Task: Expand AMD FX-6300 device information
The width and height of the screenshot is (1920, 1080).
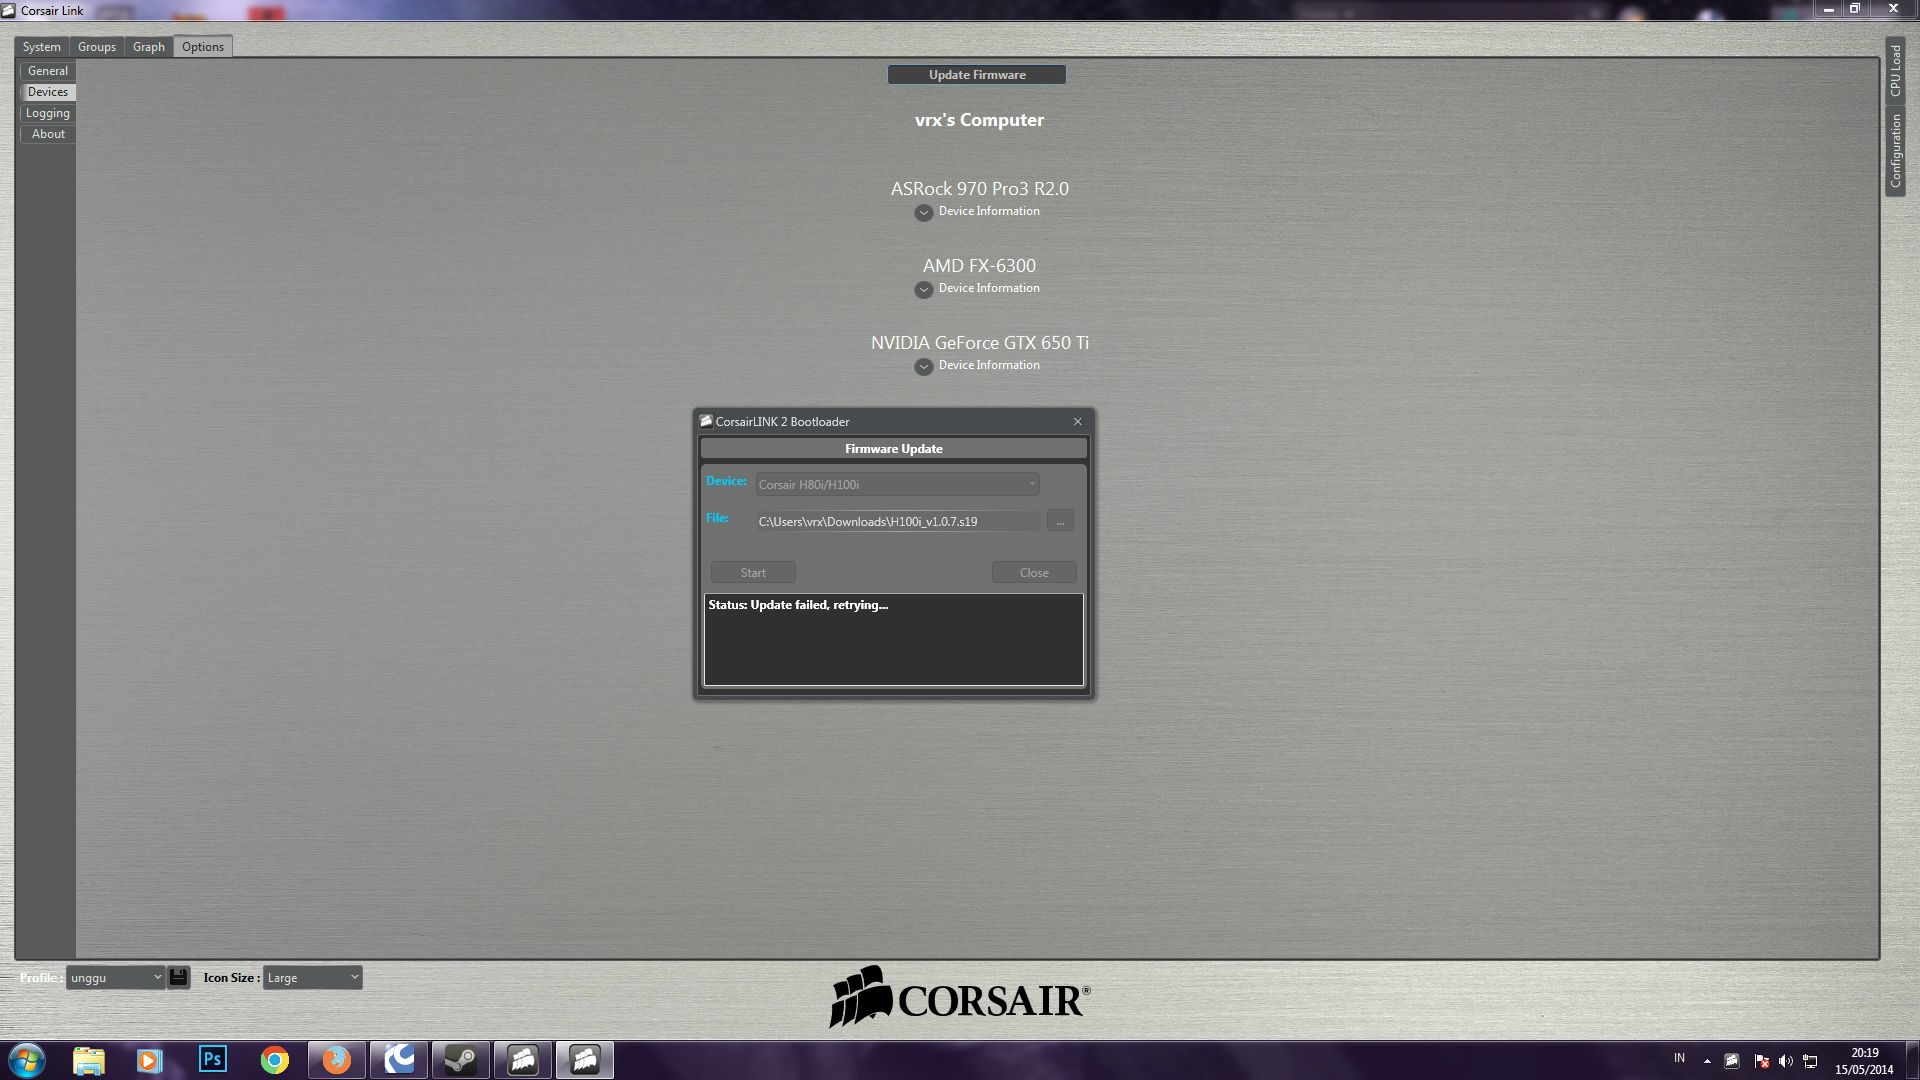Action: (924, 289)
